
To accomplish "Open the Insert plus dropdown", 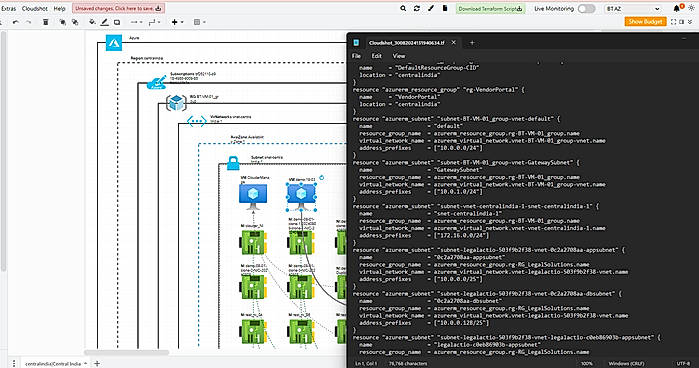I will pos(177,22).
